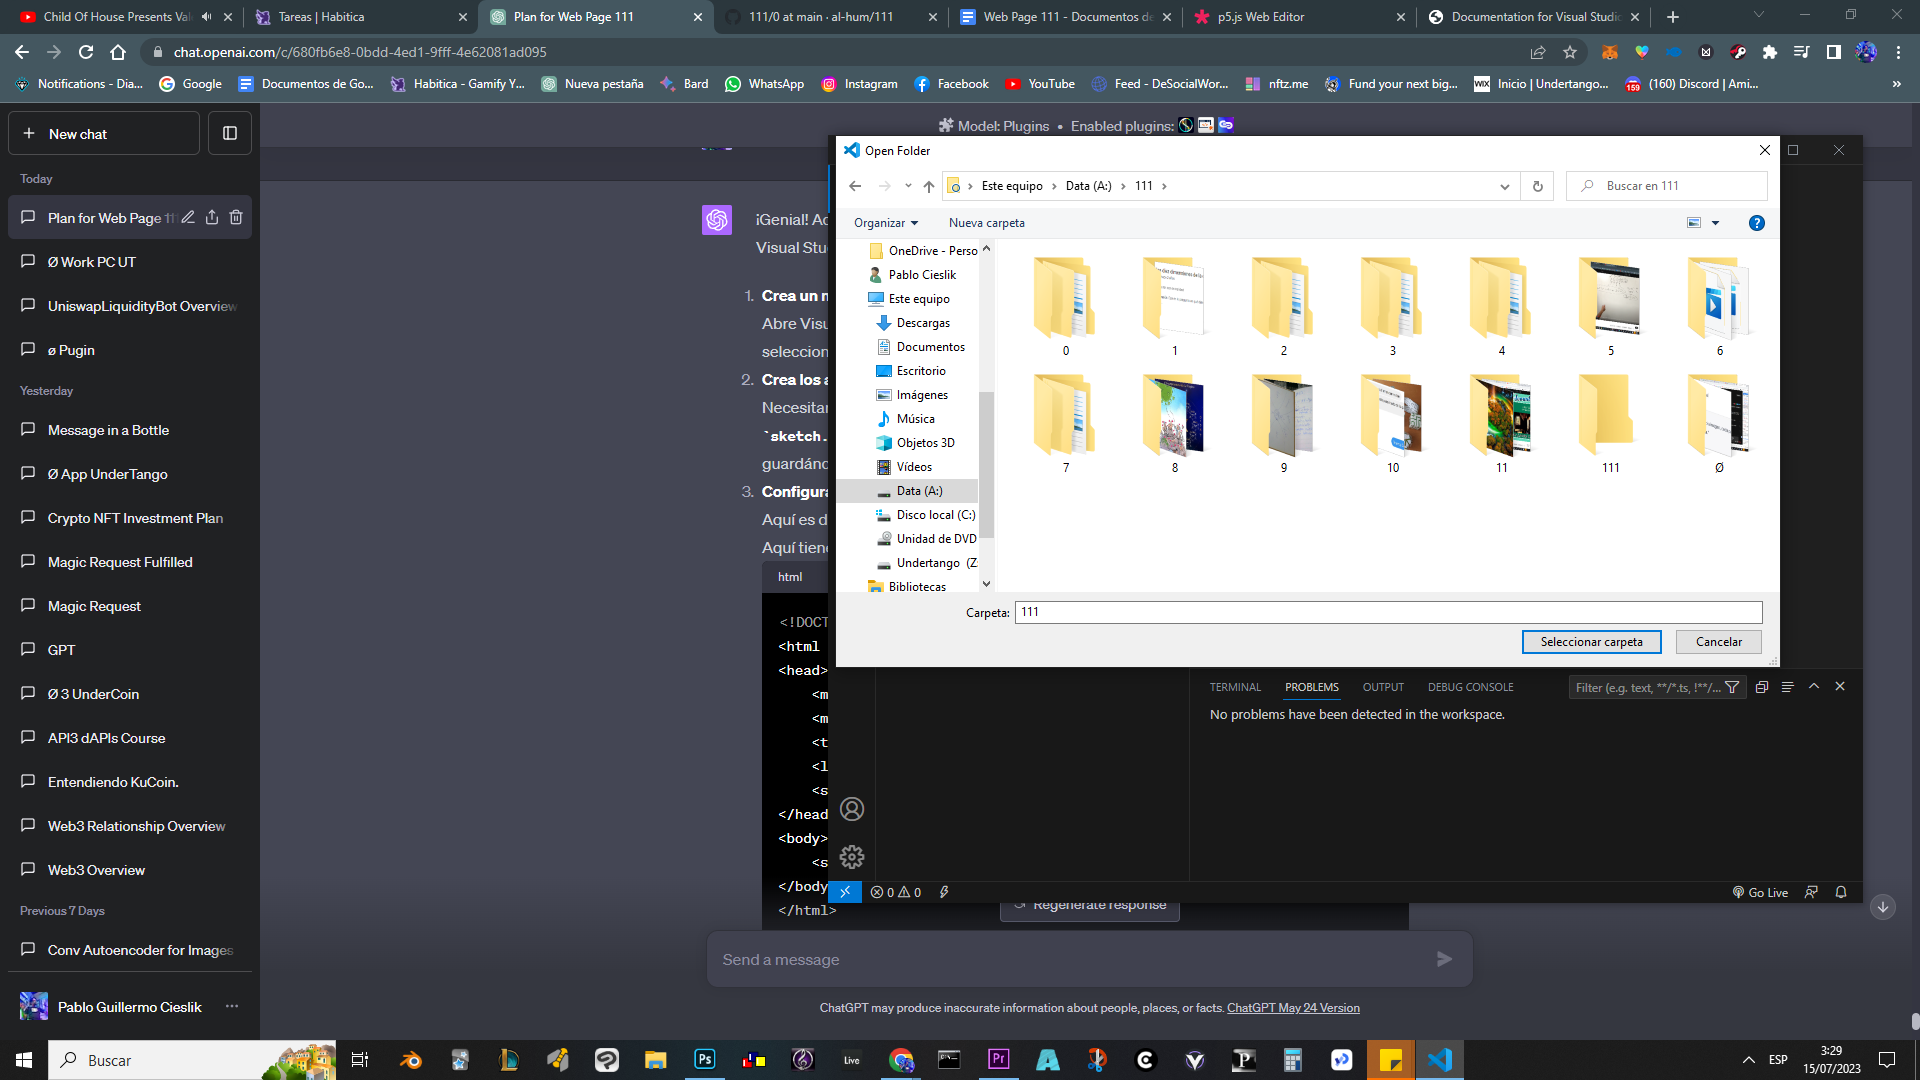Go back in Open Folder dialog
The width and height of the screenshot is (1920, 1080).
pos(855,186)
